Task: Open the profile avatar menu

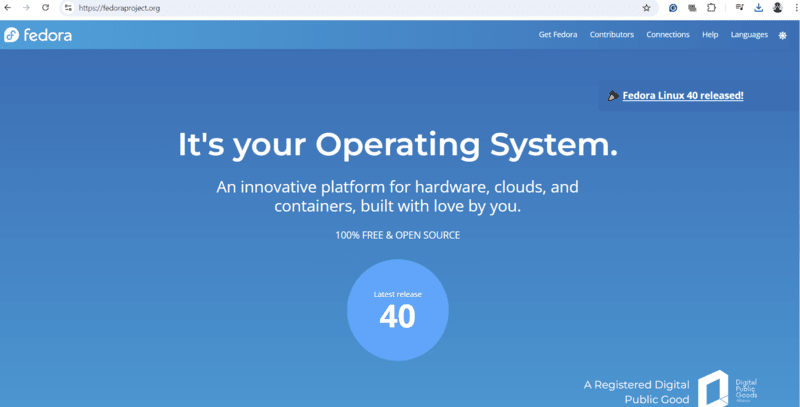Action: (778, 8)
